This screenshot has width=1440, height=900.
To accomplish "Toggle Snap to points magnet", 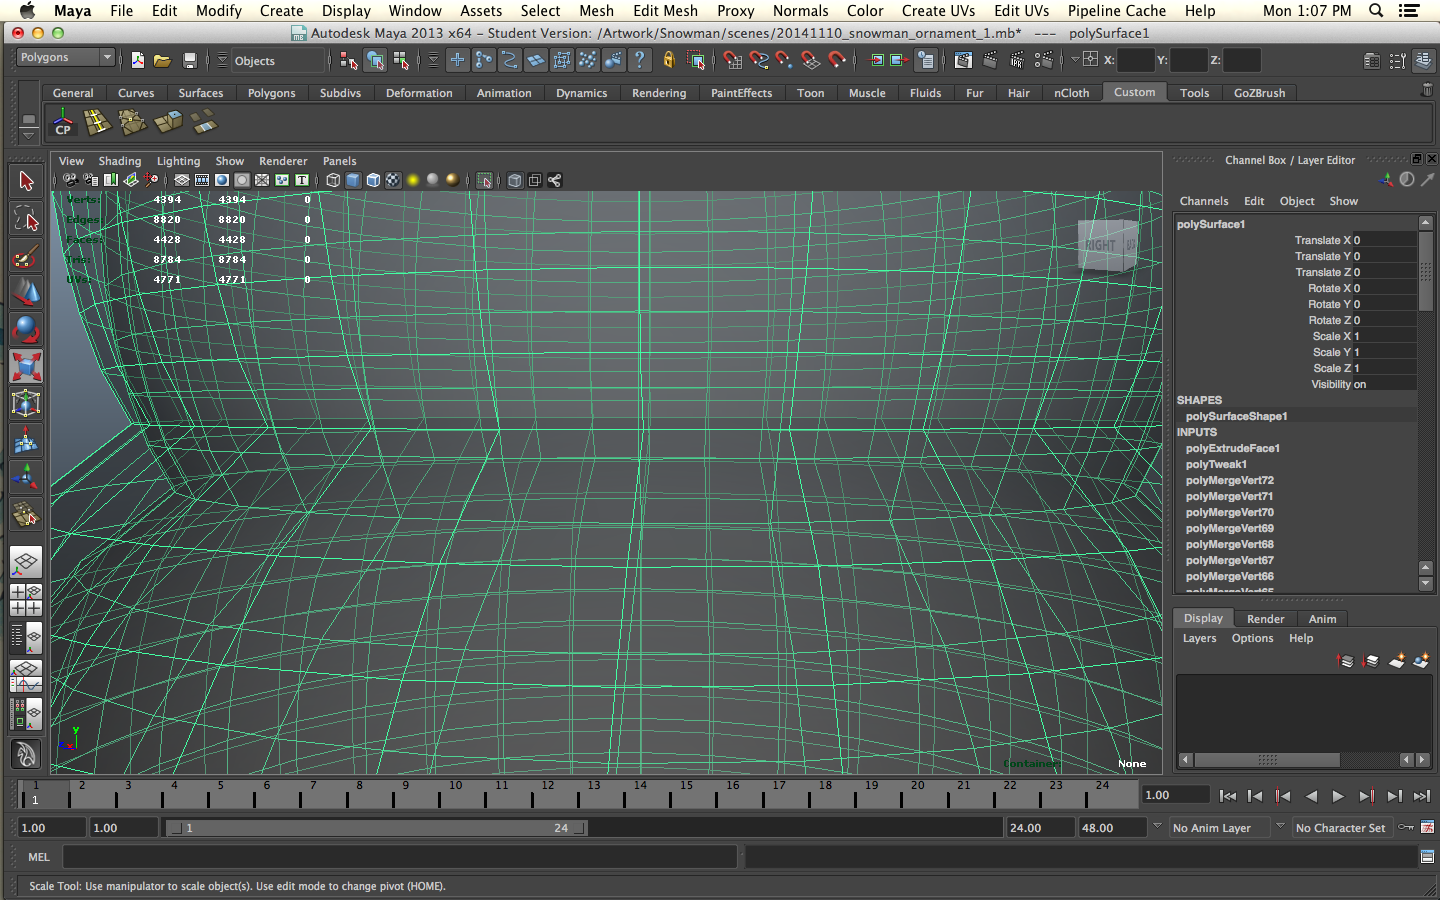I will 785,60.
